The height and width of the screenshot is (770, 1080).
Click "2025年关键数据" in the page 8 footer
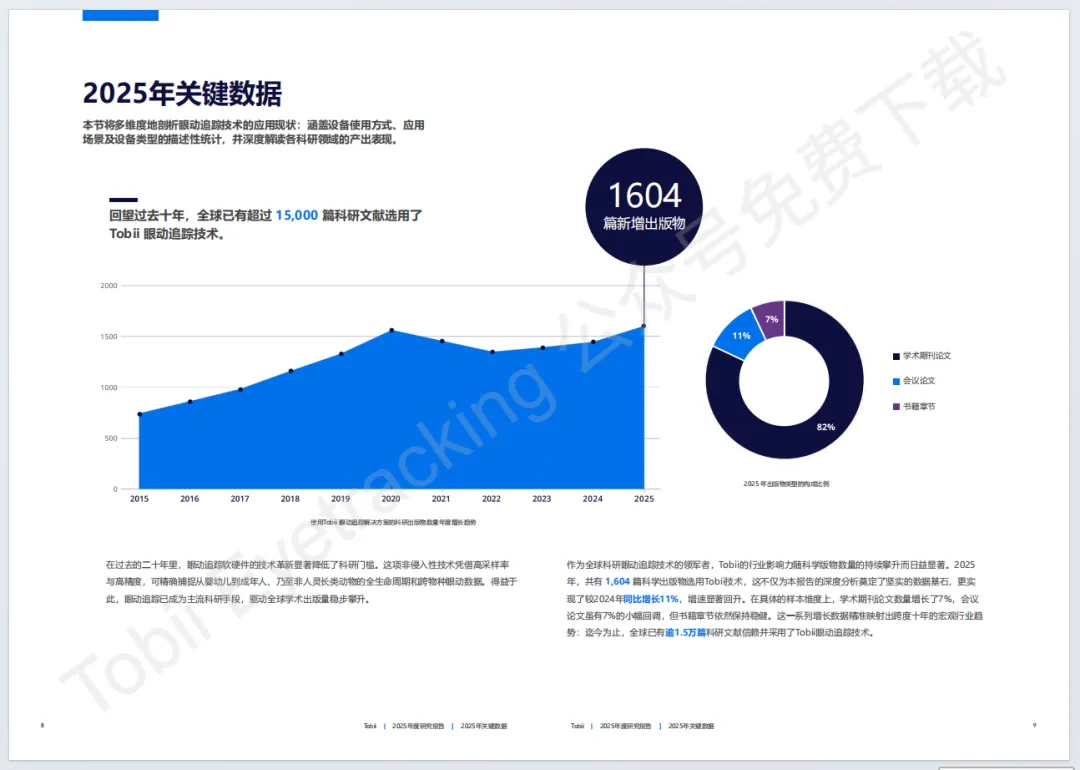point(484,726)
